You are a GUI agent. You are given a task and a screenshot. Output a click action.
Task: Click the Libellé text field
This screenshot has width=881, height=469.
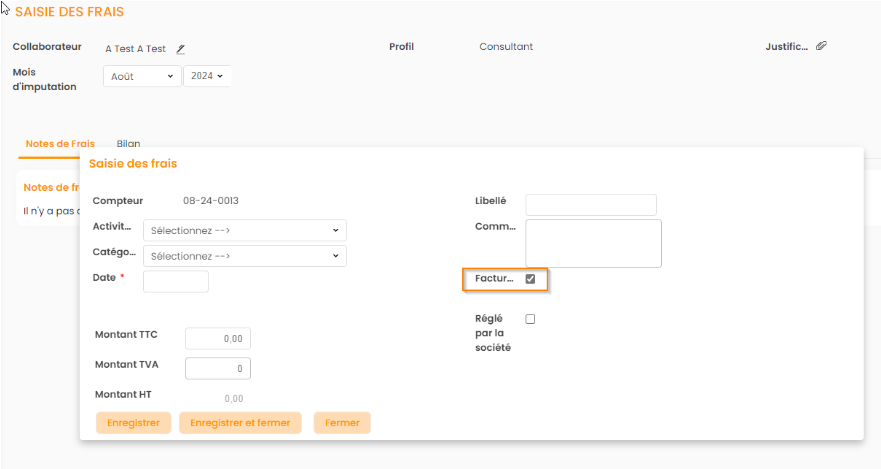click(590, 205)
